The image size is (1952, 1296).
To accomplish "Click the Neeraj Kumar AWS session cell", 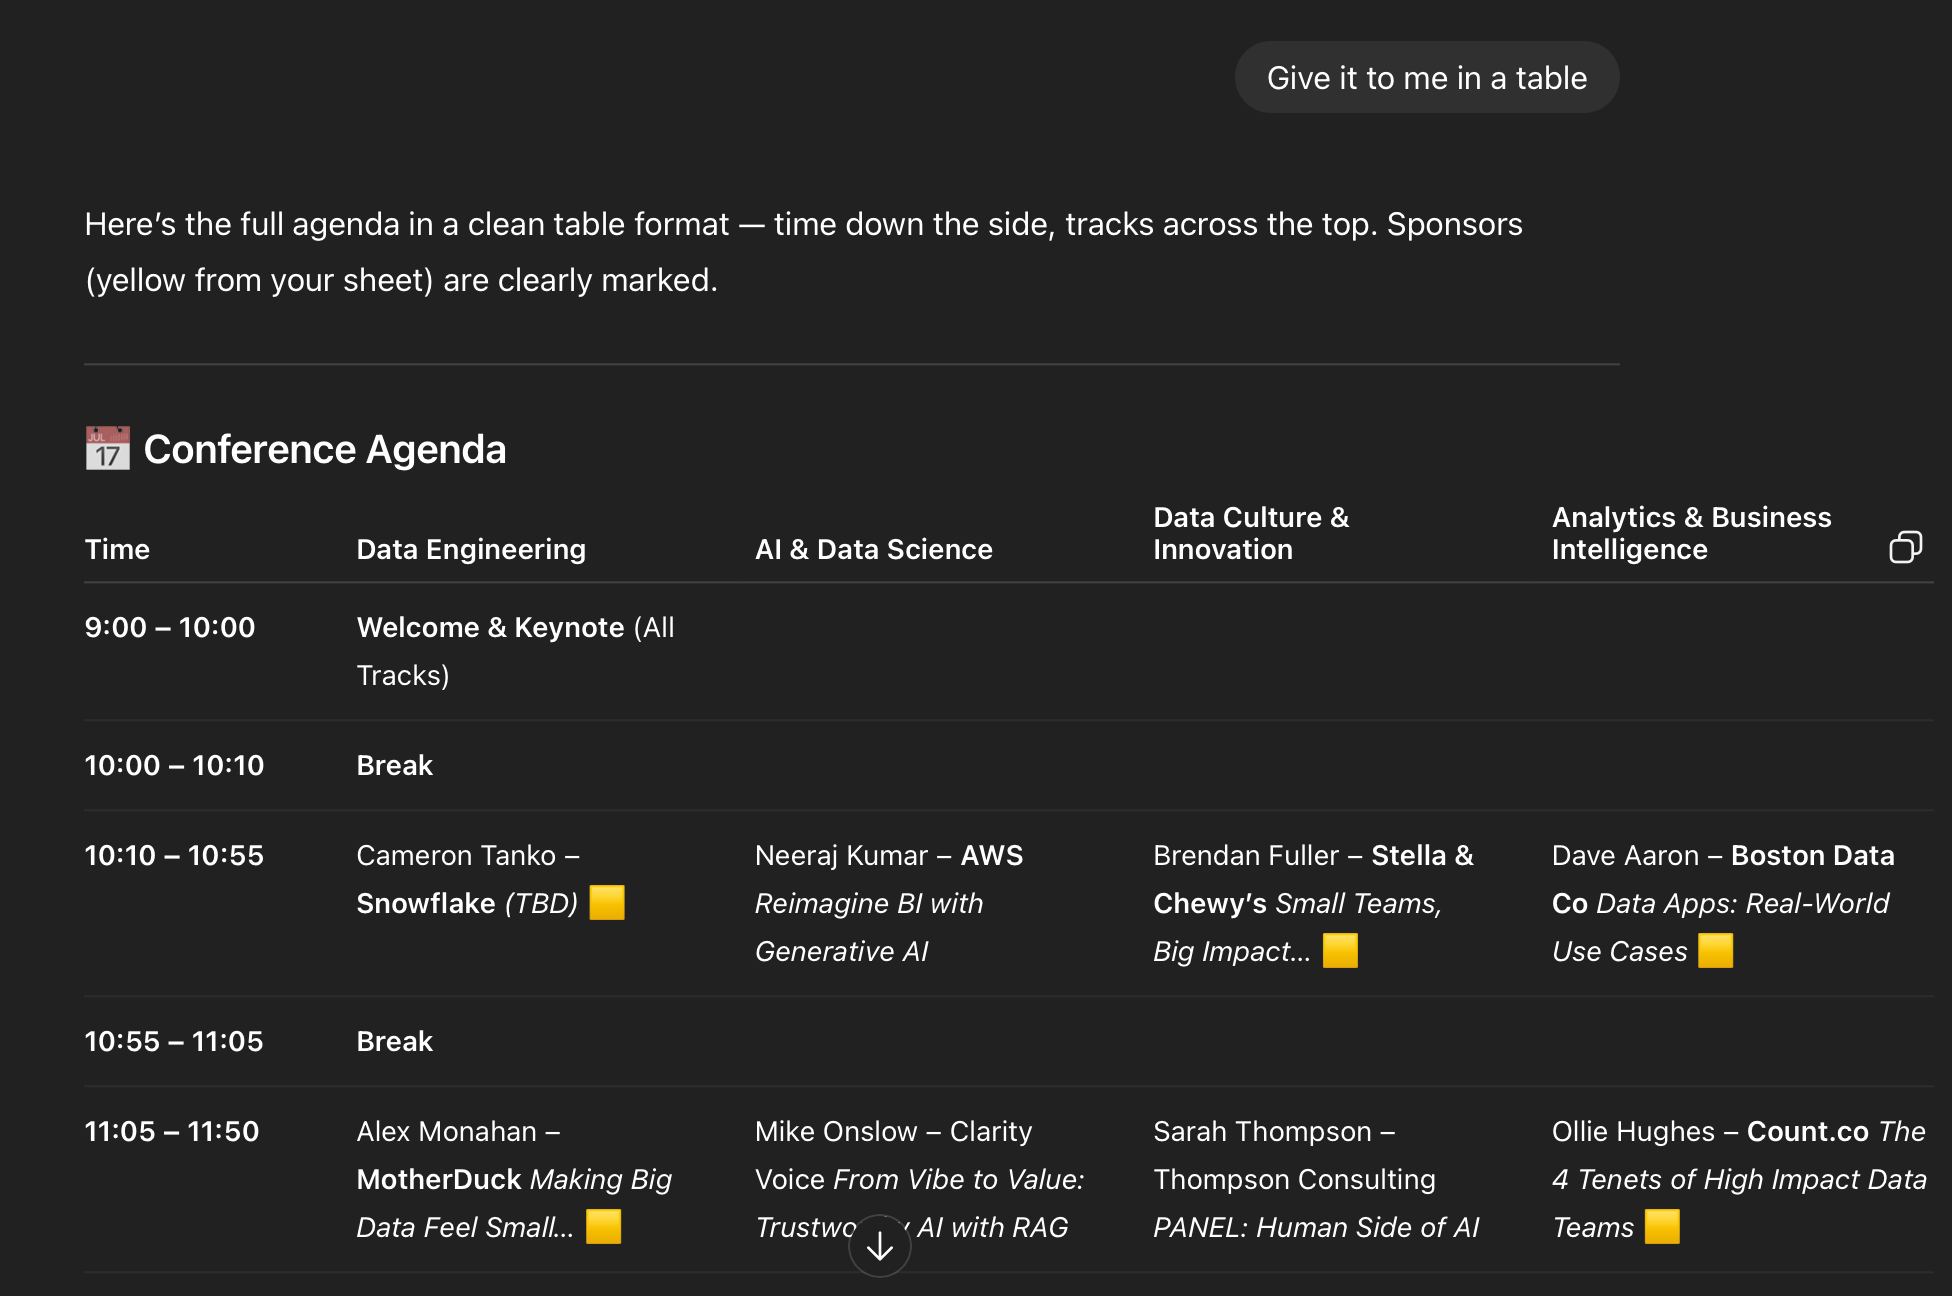I will click(x=888, y=903).
